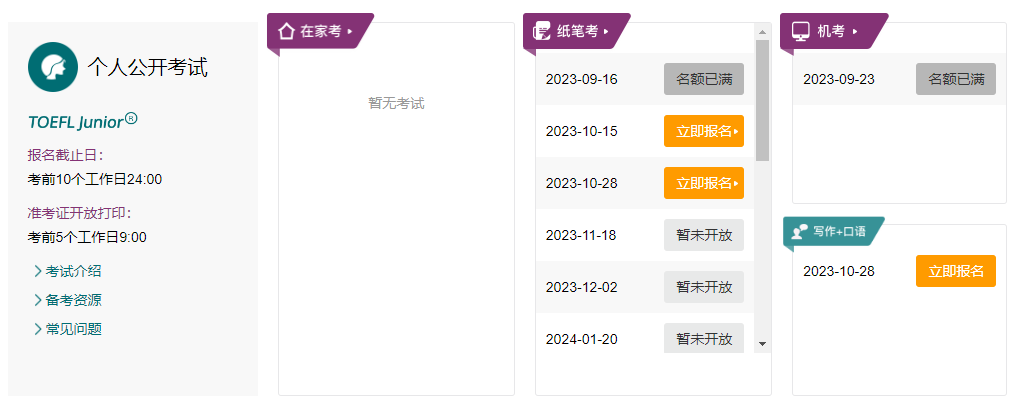
Task: Click the speaking person icon for 写作+口语
Action: 799,231
